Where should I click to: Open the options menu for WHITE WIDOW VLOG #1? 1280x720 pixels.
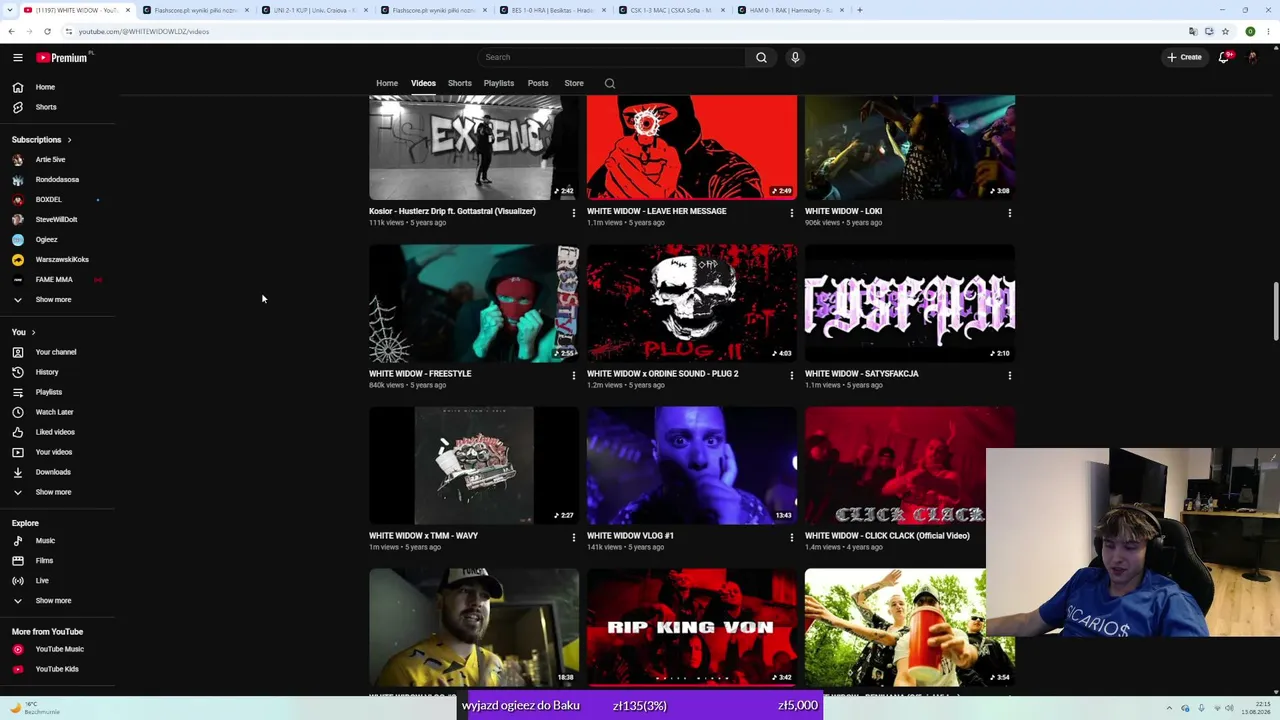pyautogui.click(x=791, y=538)
